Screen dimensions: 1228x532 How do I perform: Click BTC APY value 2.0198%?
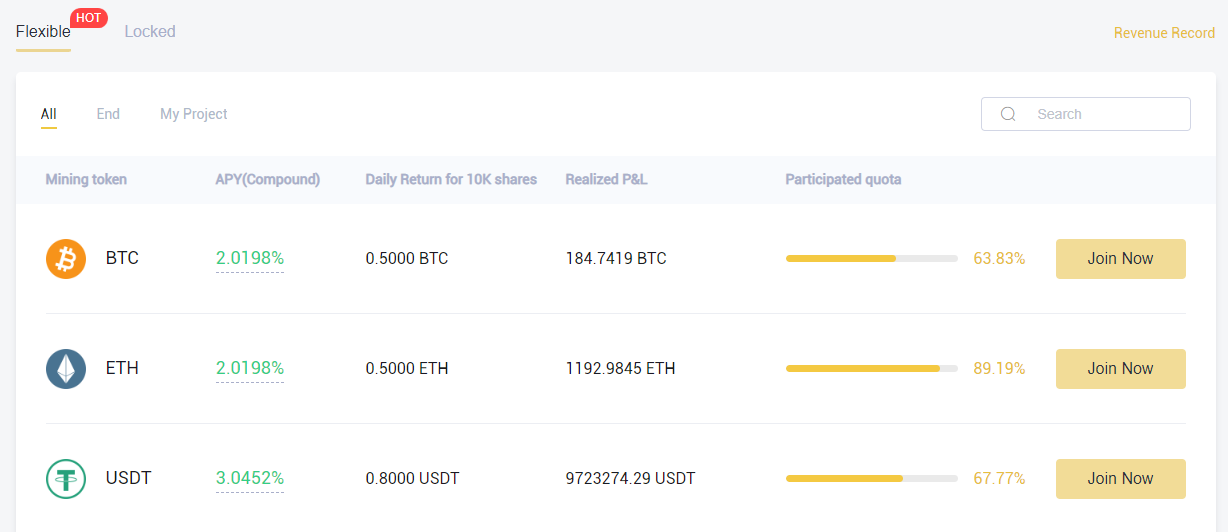[250, 259]
